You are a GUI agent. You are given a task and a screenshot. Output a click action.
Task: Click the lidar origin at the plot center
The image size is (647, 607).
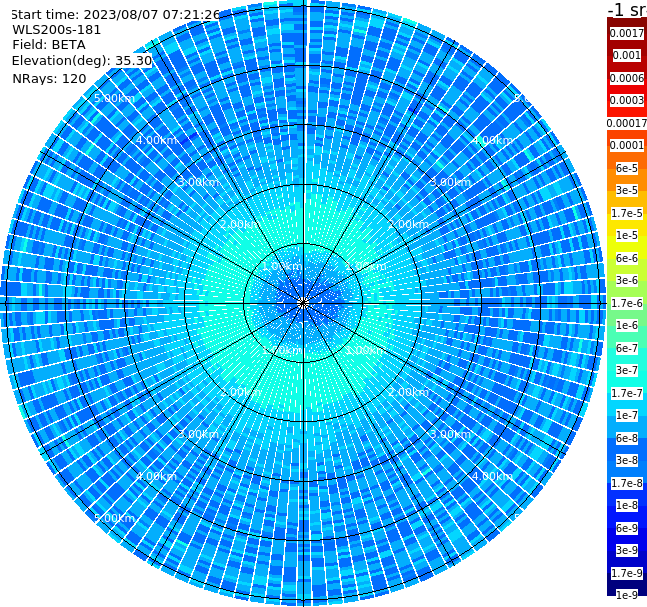coord(303,304)
